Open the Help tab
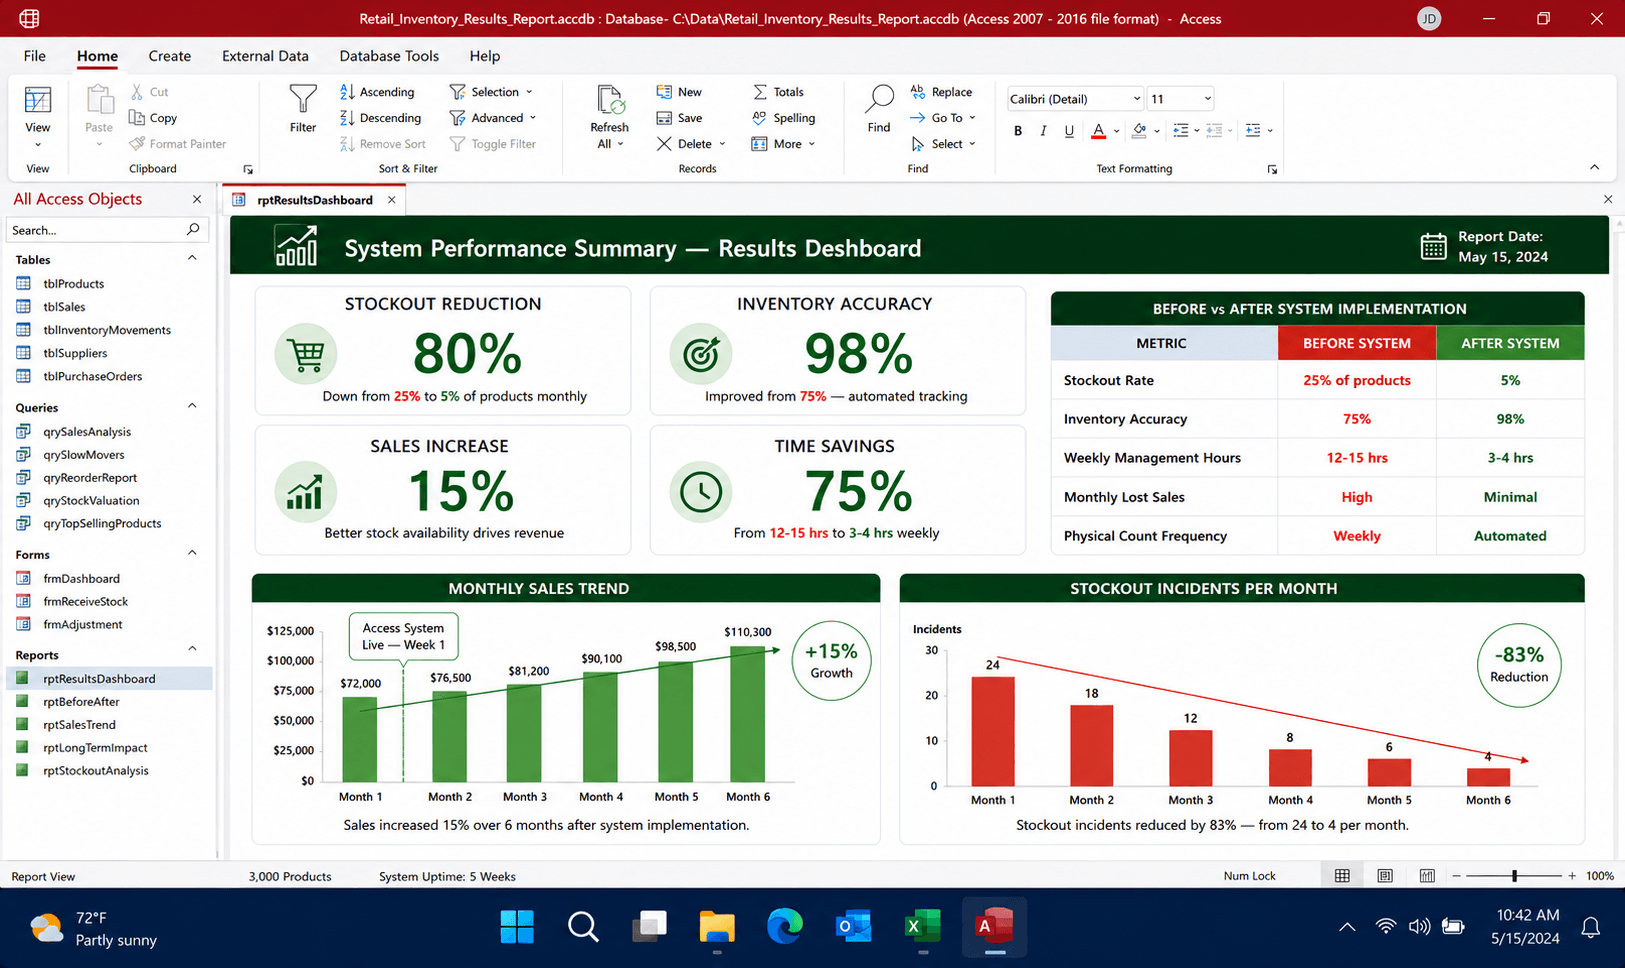Image resolution: width=1625 pixels, height=968 pixels. pyautogui.click(x=485, y=56)
